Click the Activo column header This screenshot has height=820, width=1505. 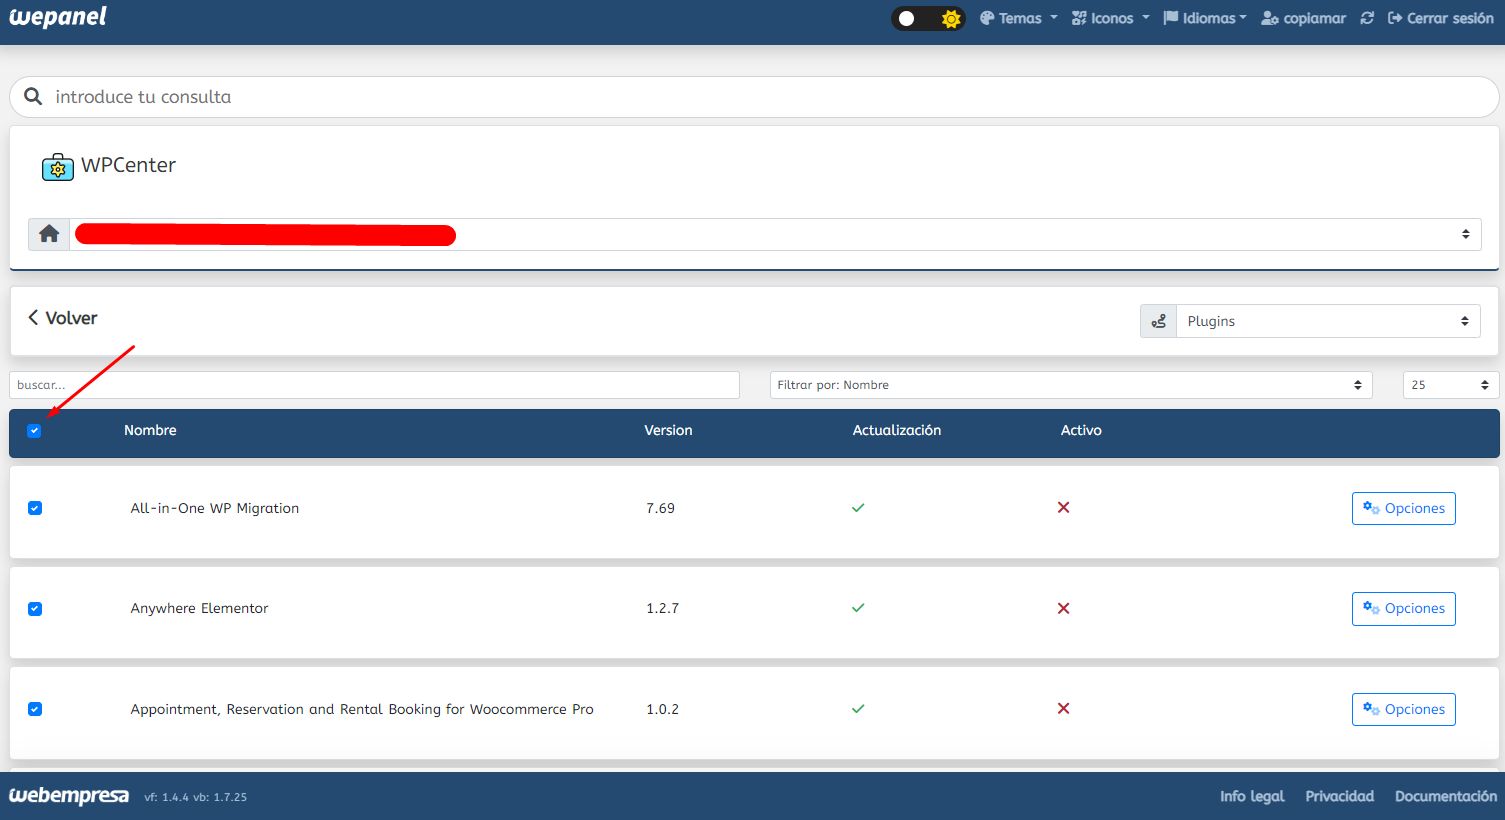point(1081,431)
